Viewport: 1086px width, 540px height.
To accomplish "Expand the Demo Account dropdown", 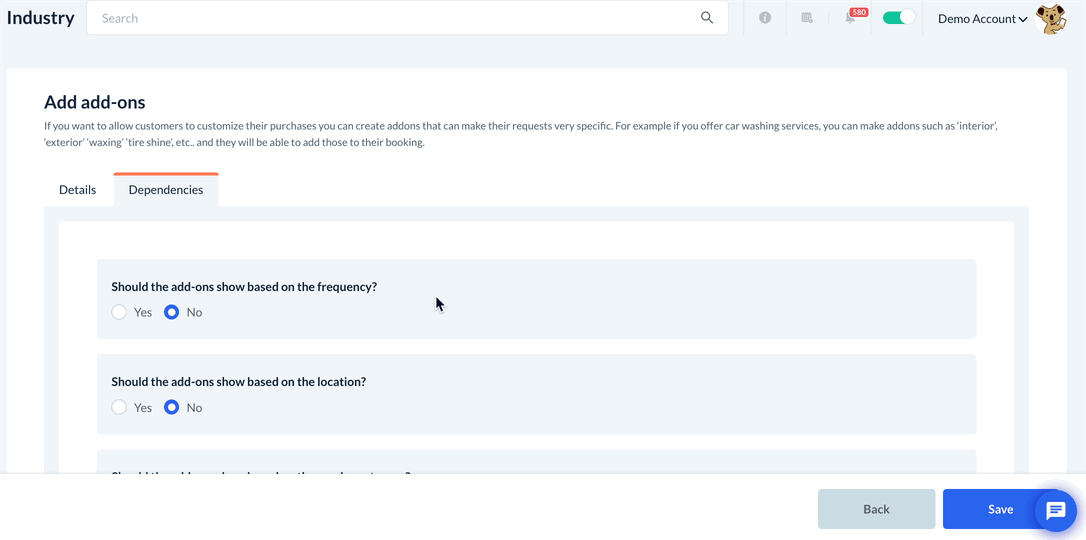I will 982,19.
